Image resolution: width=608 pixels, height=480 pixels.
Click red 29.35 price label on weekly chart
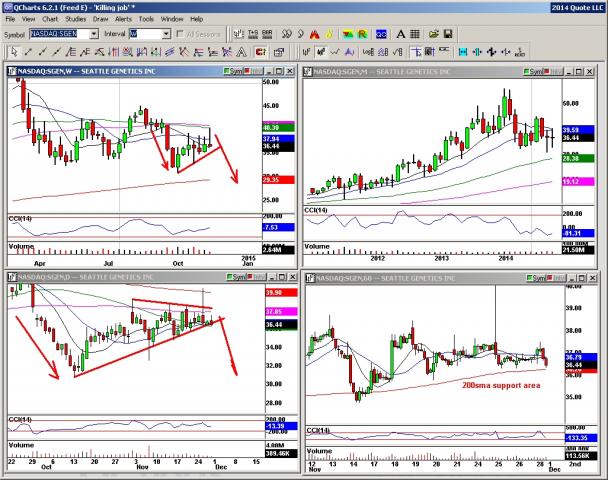[x=278, y=180]
